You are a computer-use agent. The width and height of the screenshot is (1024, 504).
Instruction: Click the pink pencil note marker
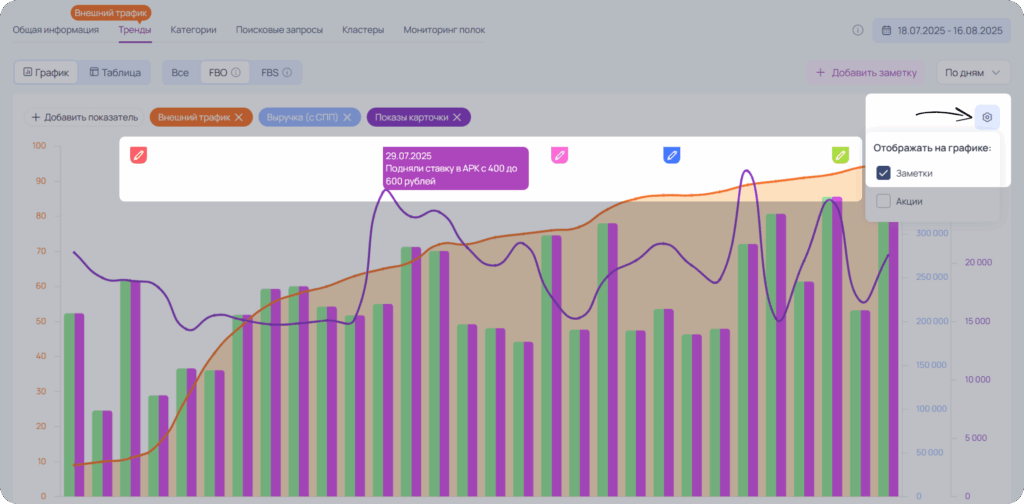click(x=560, y=155)
